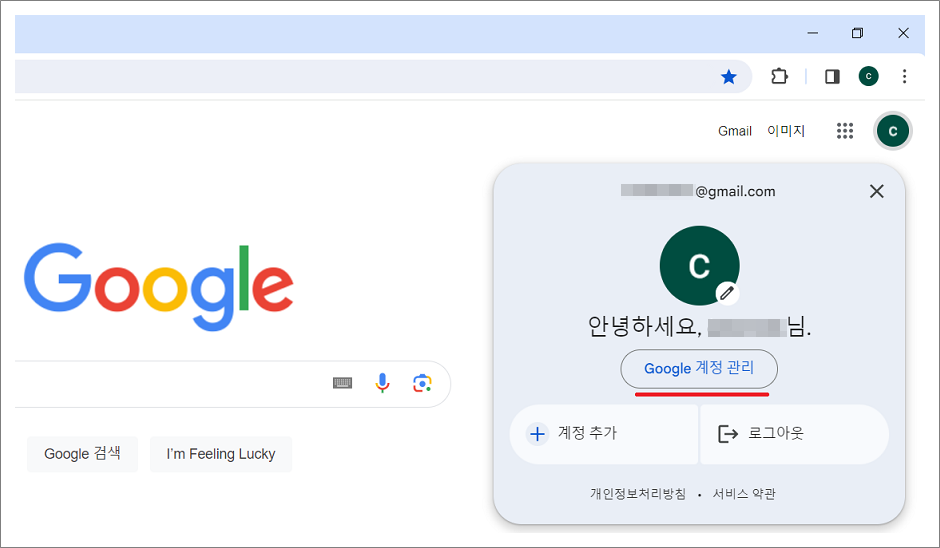Open the Gmail link
Image resolution: width=940 pixels, height=548 pixels.
(734, 131)
